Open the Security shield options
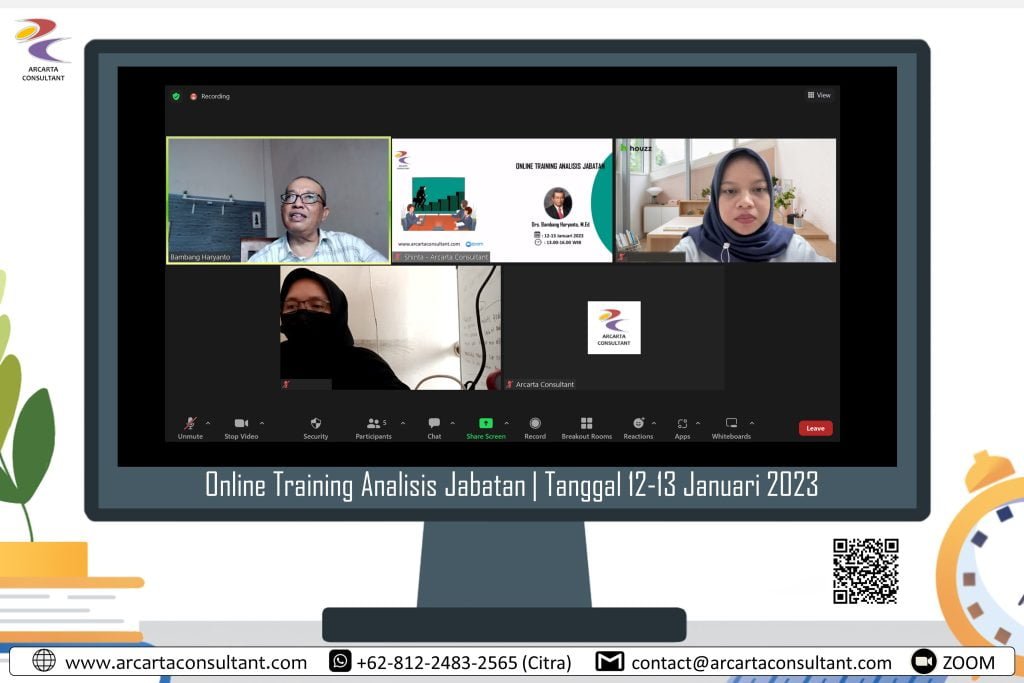Image resolution: width=1024 pixels, height=683 pixels. point(316,424)
